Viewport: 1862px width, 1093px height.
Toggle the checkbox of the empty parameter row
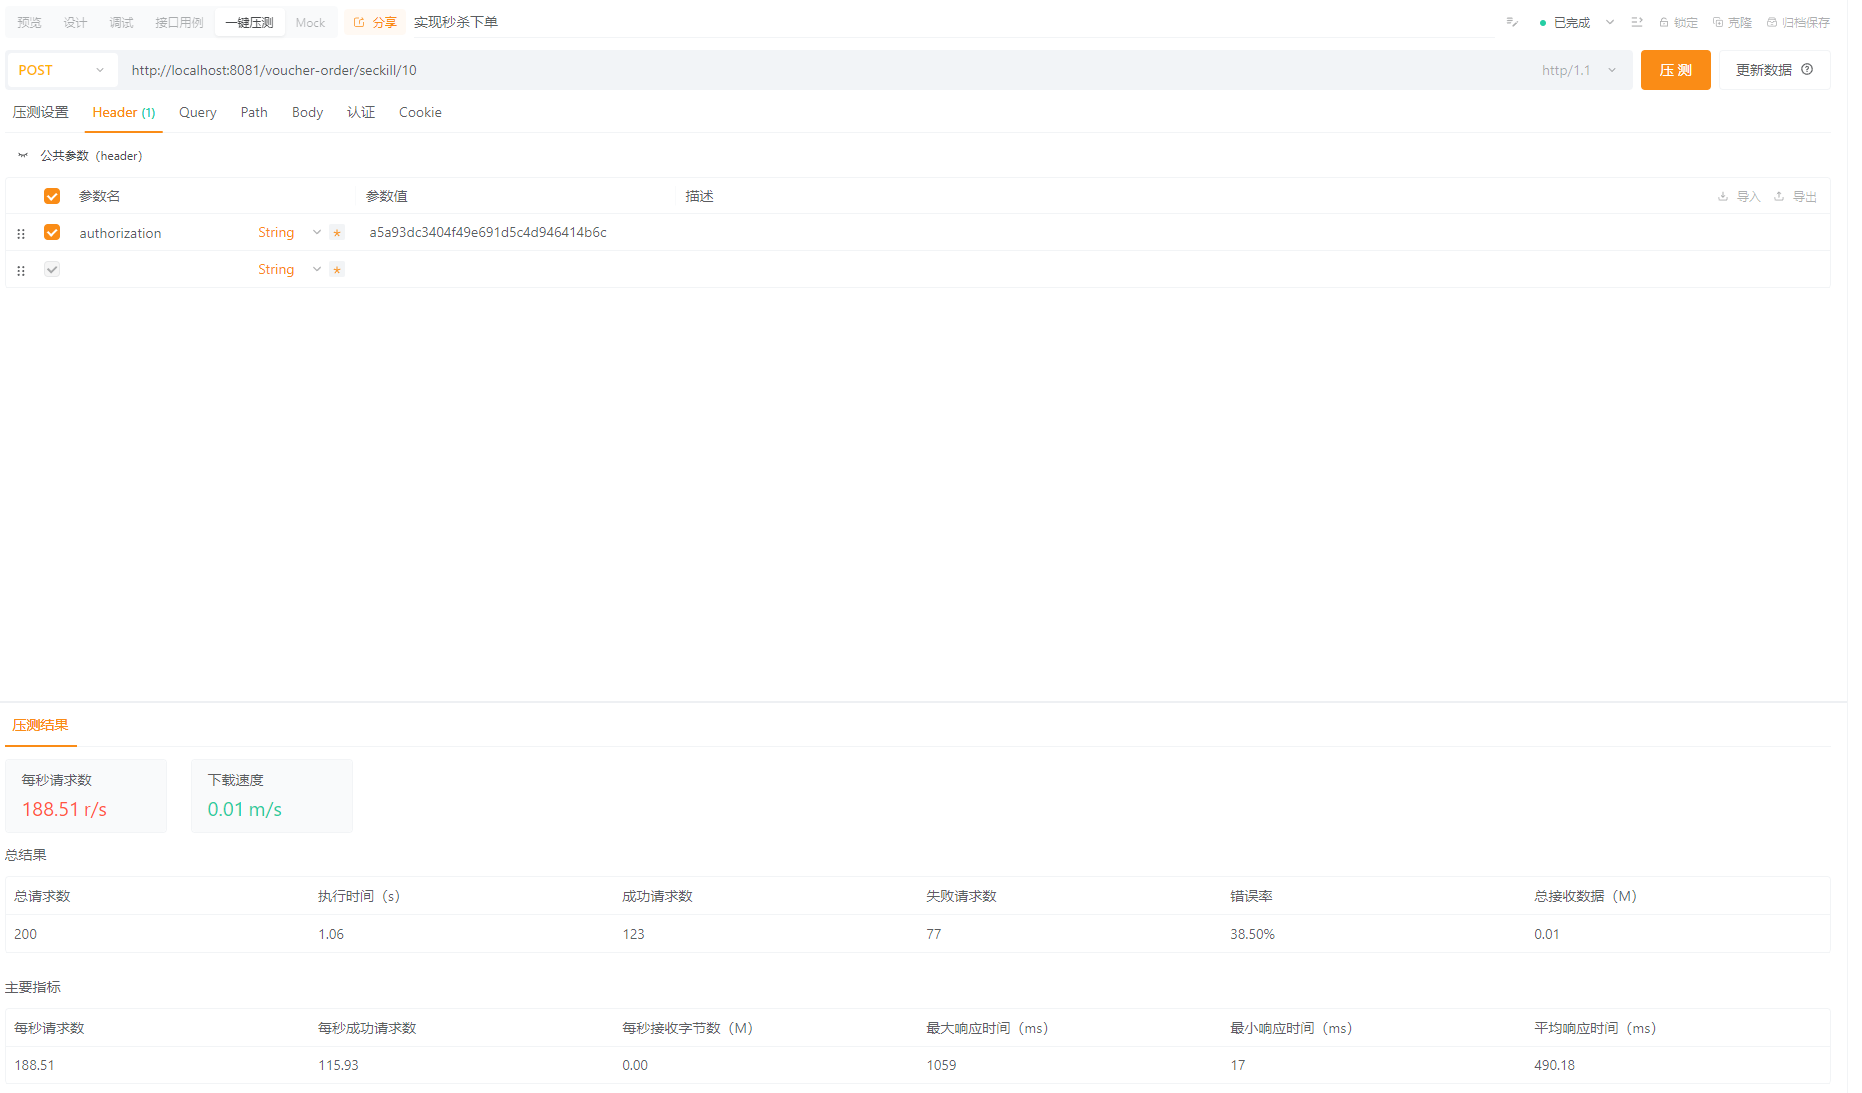pos(52,269)
